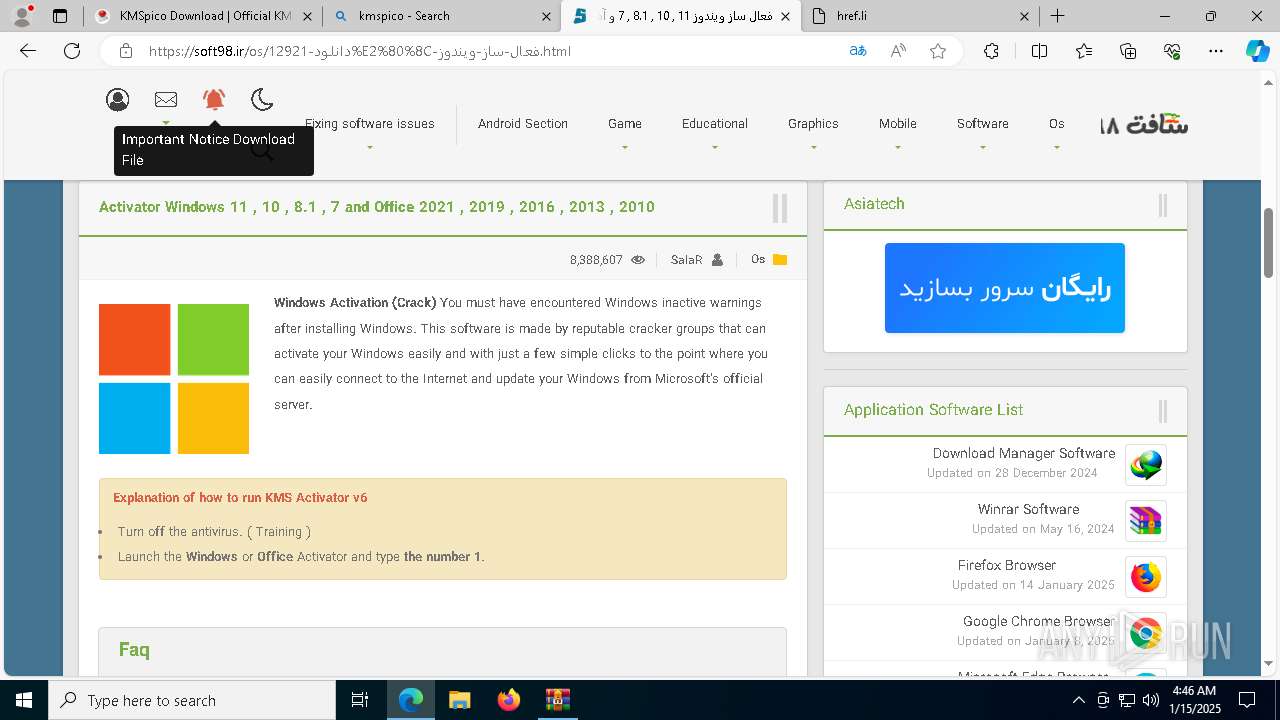
Task: Open WinRAR from taskbar
Action: (x=557, y=700)
